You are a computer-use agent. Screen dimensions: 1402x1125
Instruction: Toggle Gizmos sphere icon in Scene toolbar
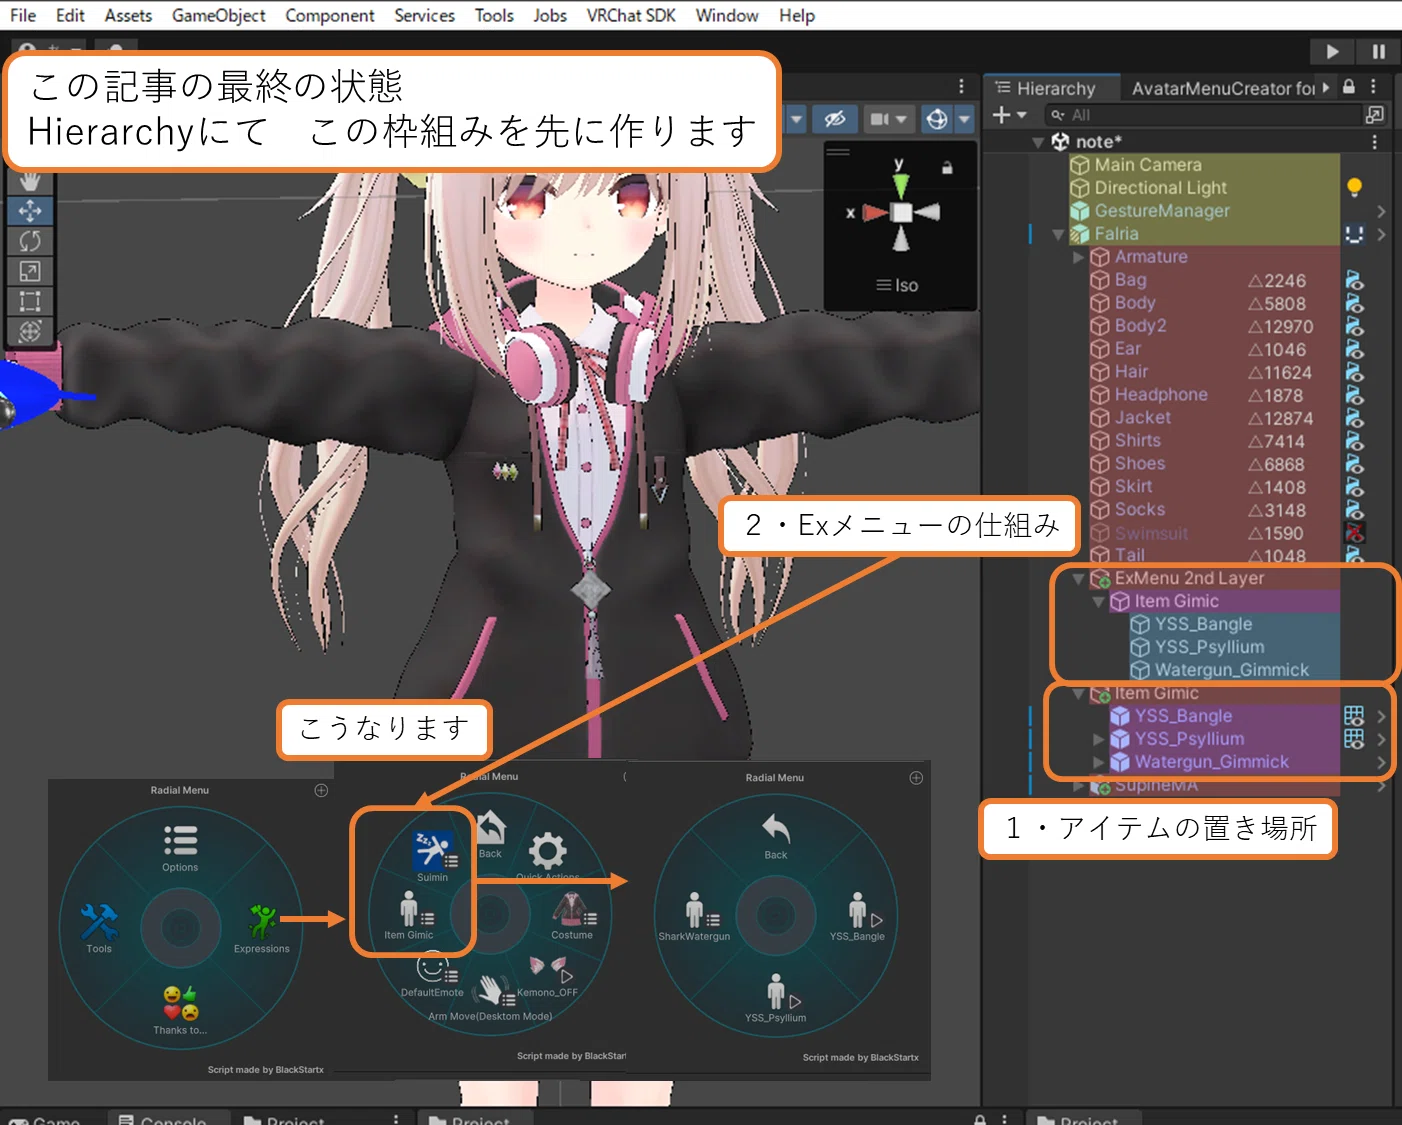tap(937, 119)
